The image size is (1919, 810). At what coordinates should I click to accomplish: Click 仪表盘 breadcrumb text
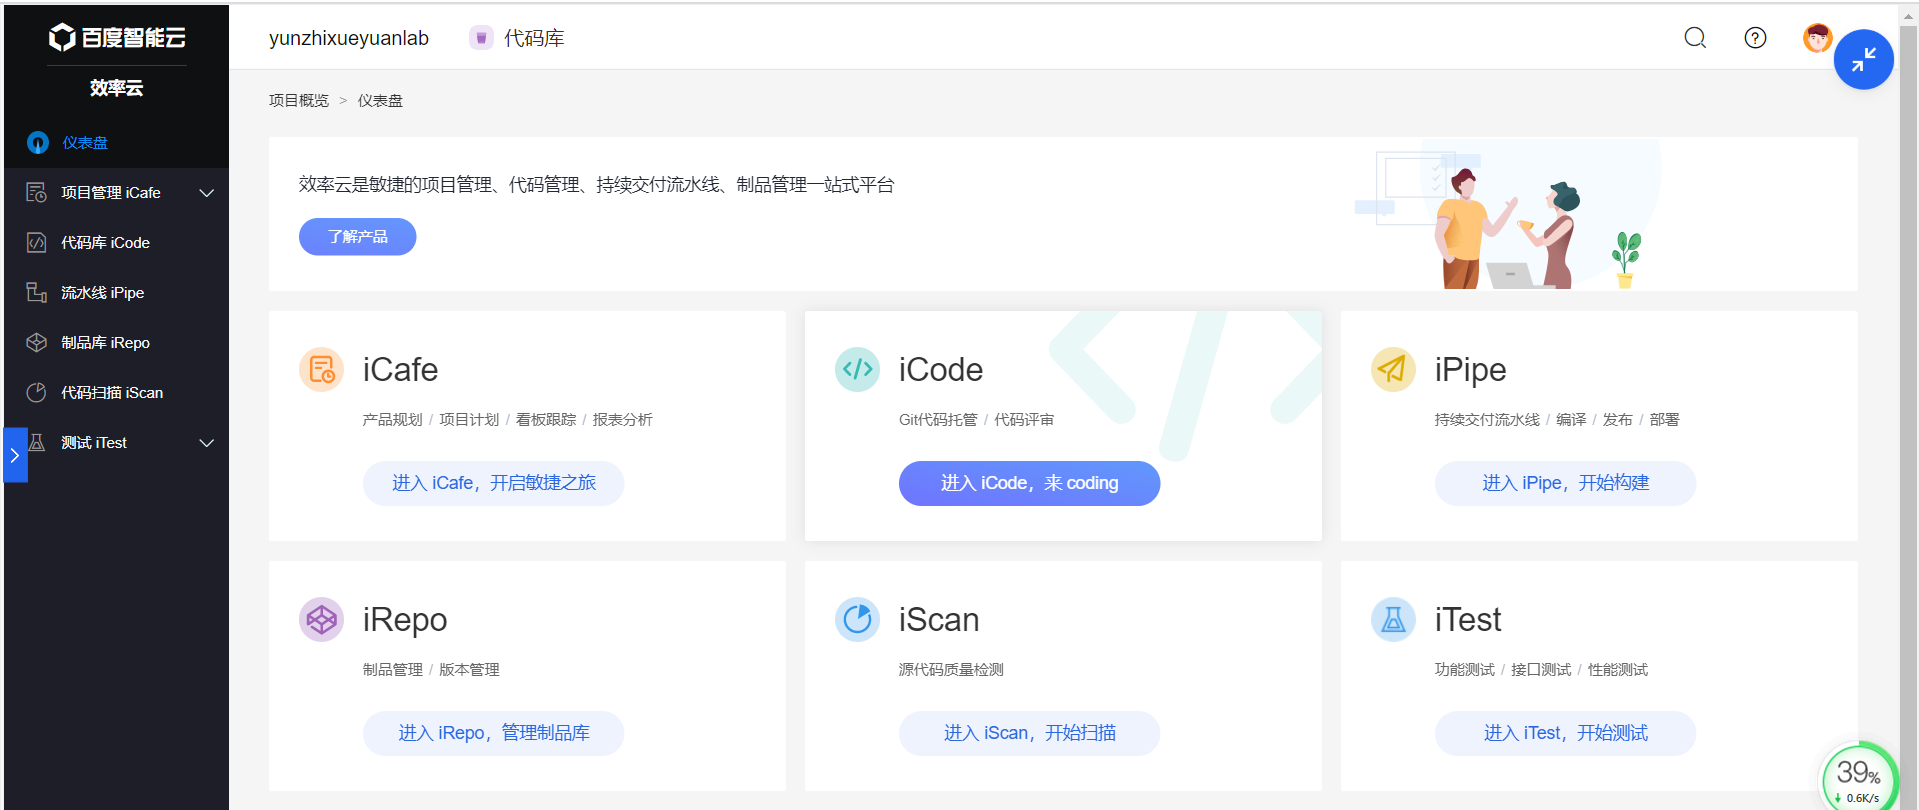click(380, 101)
